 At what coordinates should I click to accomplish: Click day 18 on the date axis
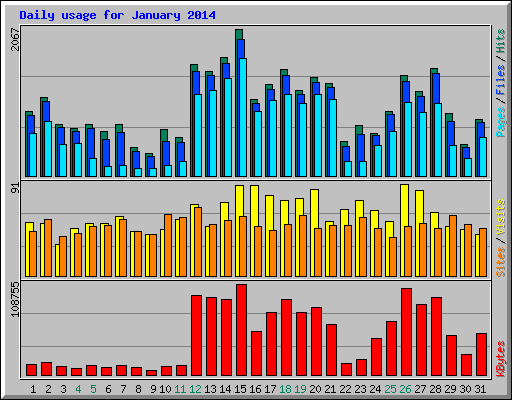pyautogui.click(x=285, y=389)
